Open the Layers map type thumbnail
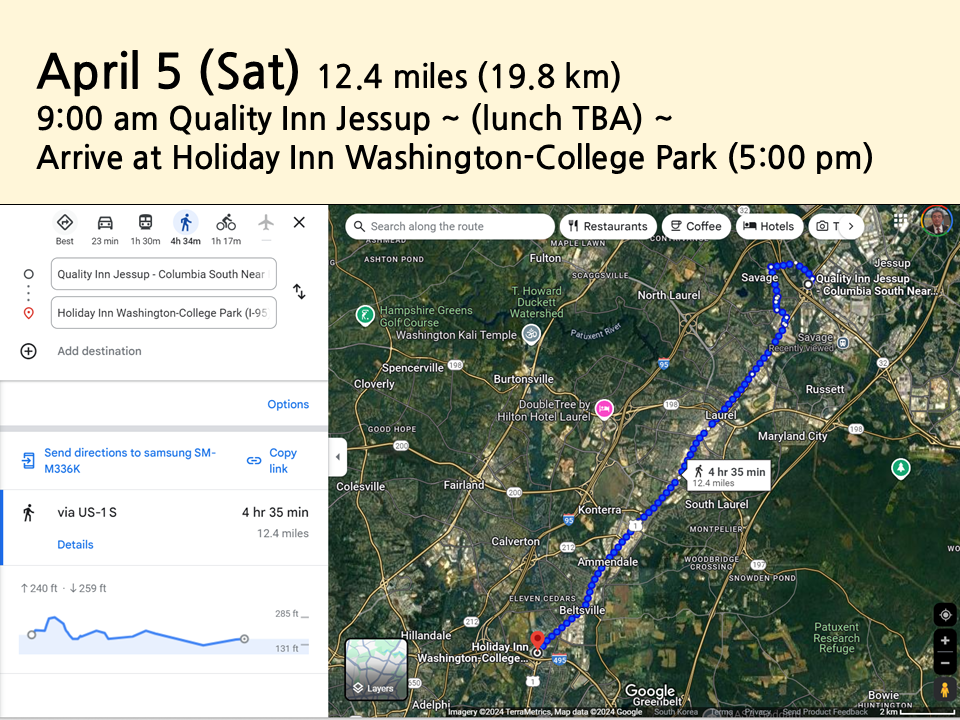The width and height of the screenshot is (960, 720). pyautogui.click(x=376, y=669)
